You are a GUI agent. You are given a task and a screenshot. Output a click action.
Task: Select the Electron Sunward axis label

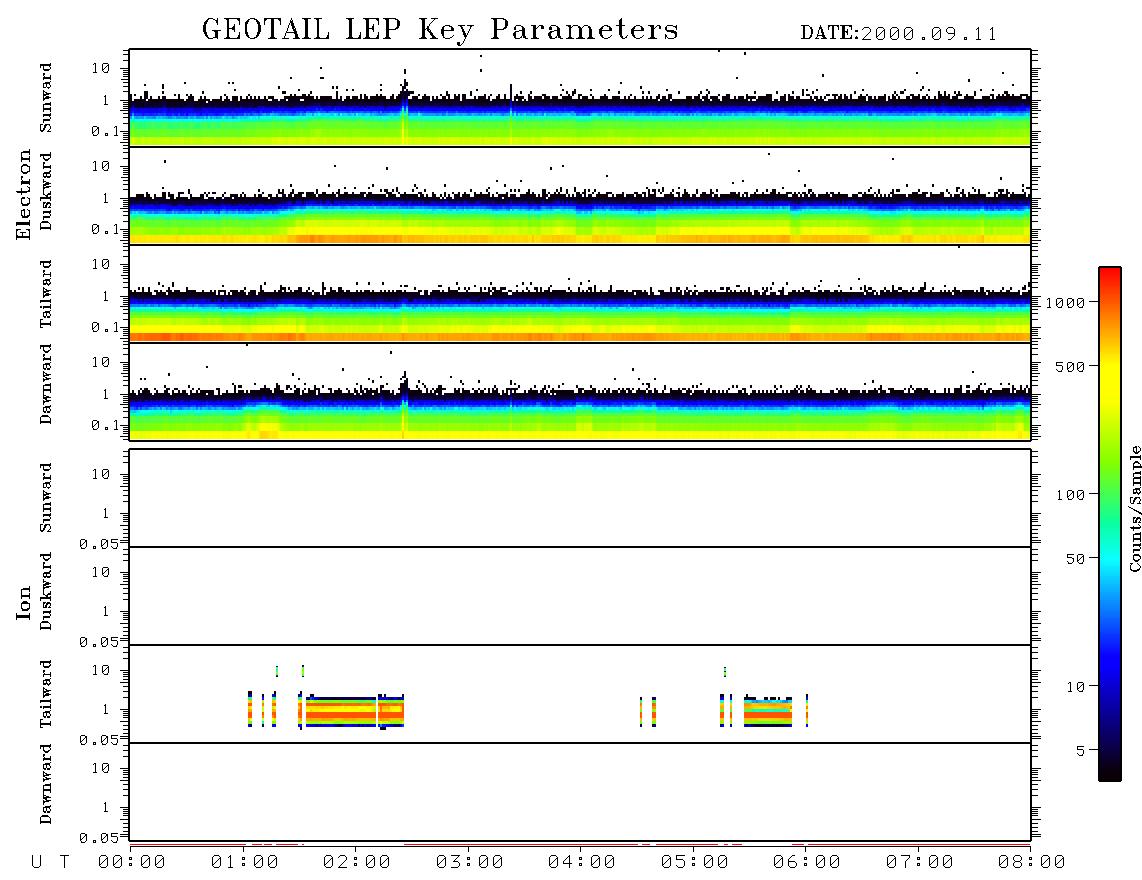pyautogui.click(x=46, y=98)
